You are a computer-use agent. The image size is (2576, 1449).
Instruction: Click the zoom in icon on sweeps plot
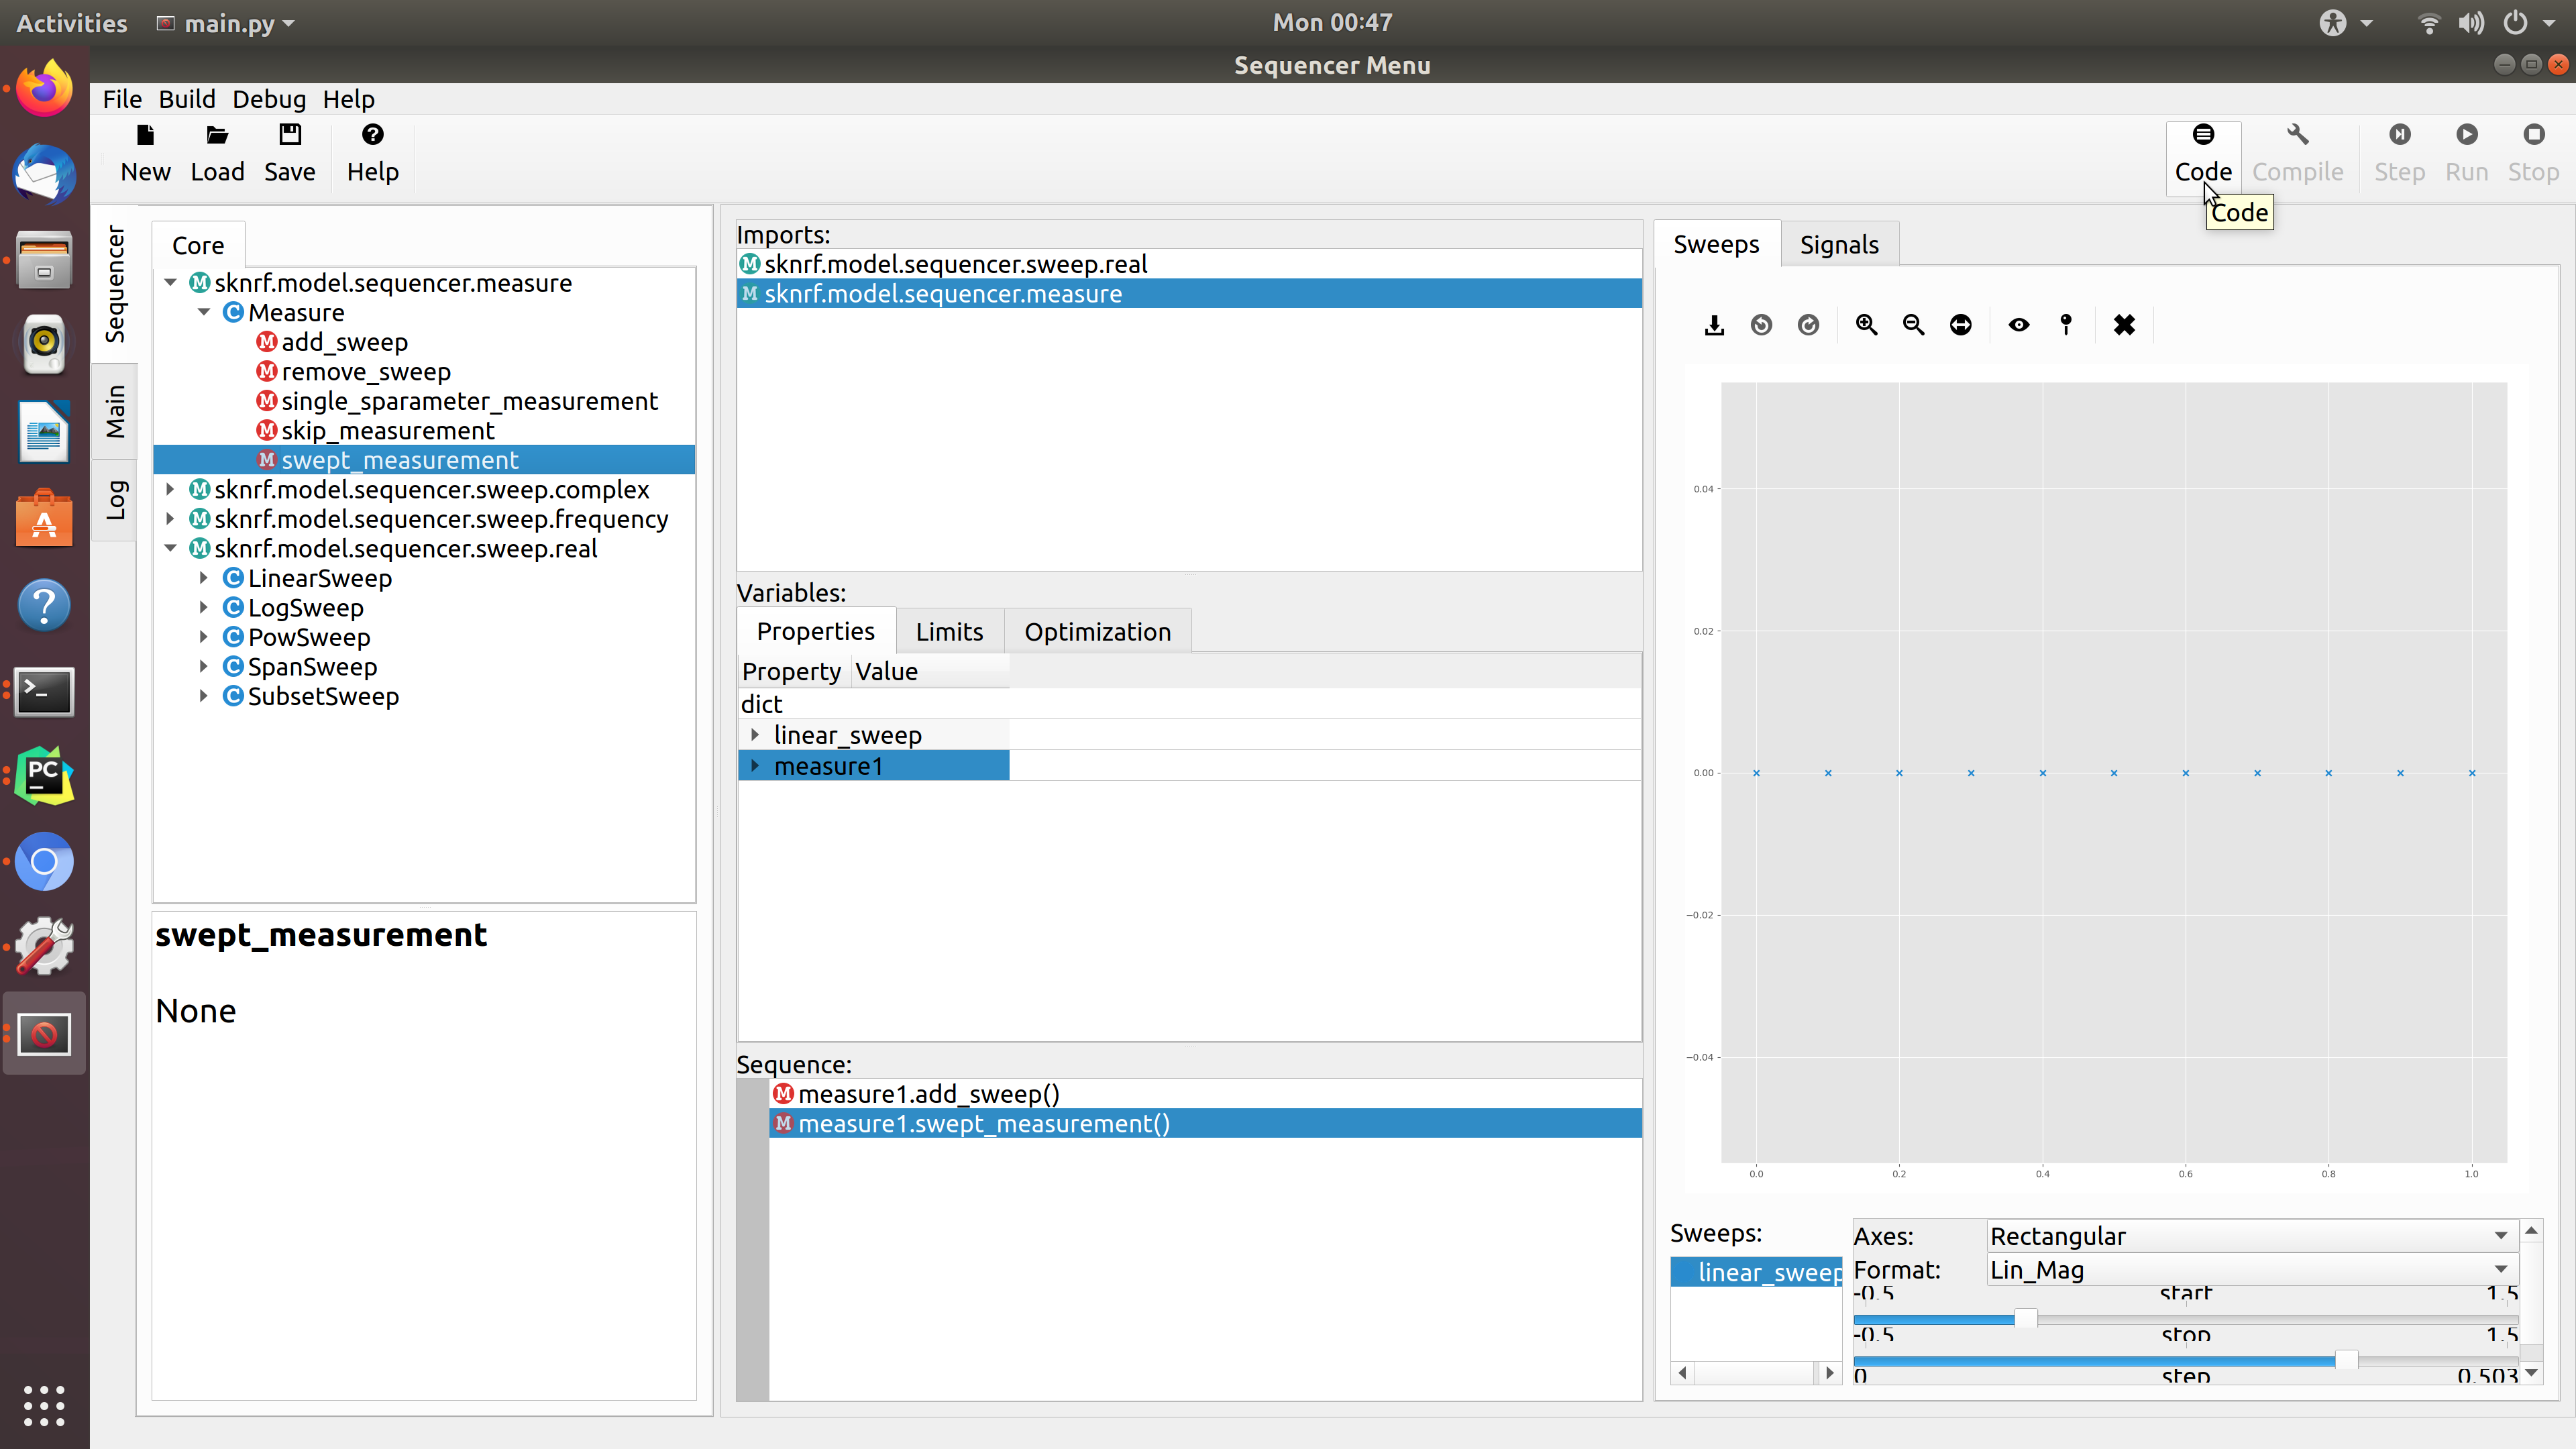pyautogui.click(x=1866, y=324)
